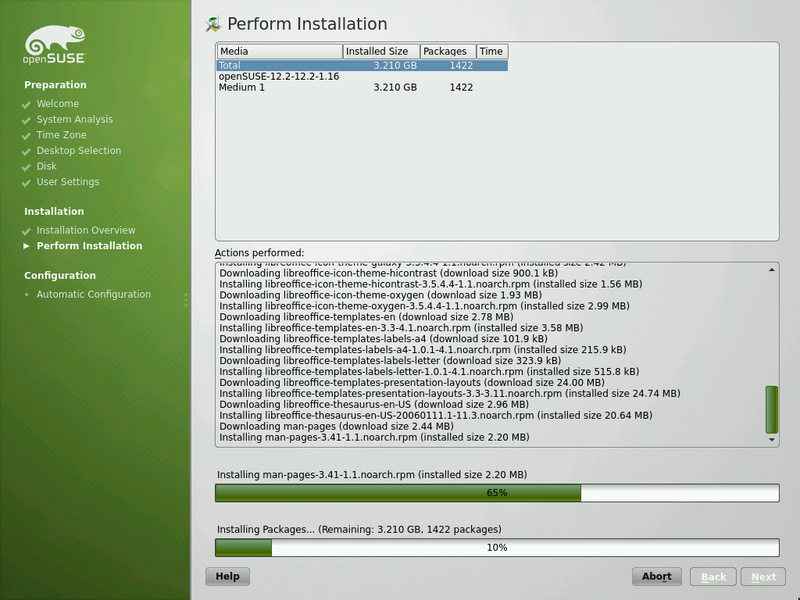Click the Perform Installation sidebar step

pyautogui.click(x=89, y=246)
